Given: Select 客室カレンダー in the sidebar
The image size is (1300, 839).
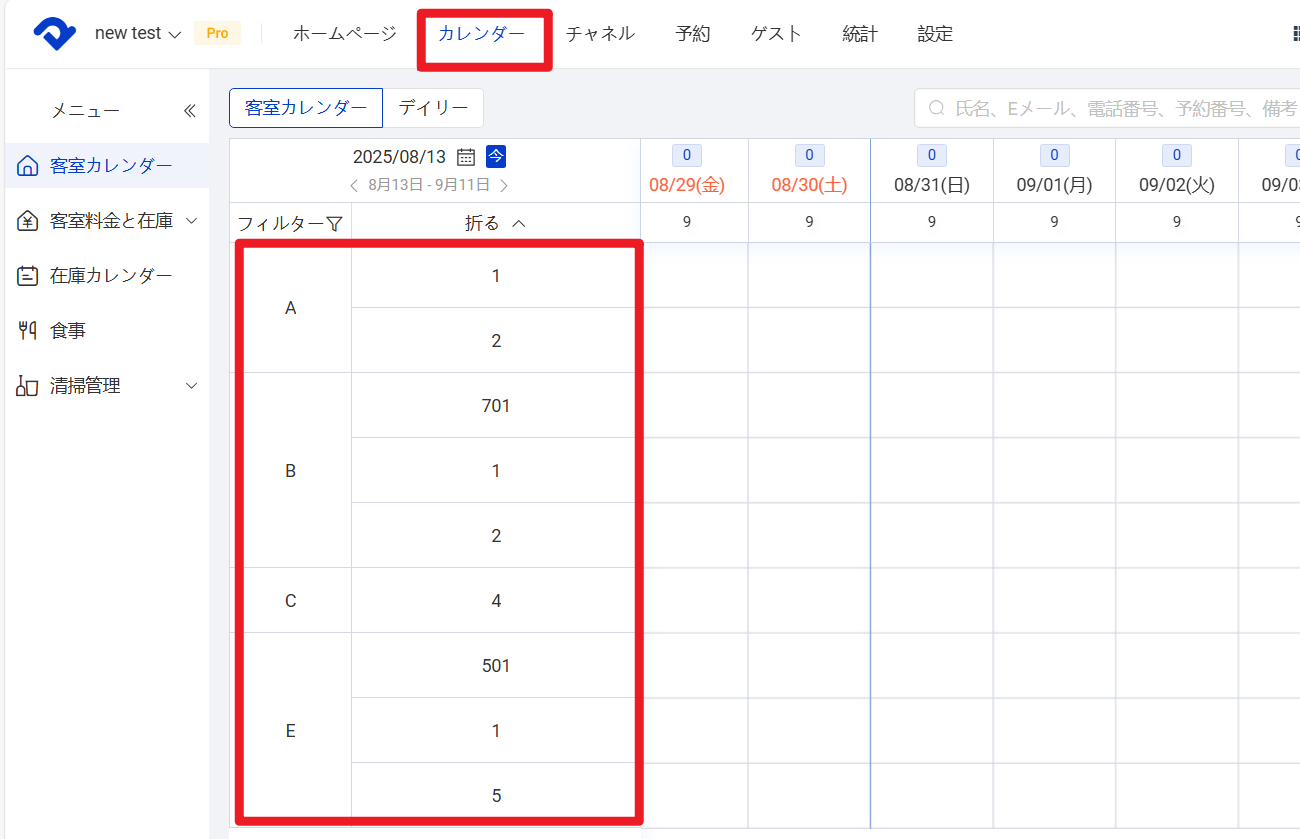Looking at the screenshot, I should pos(110,166).
